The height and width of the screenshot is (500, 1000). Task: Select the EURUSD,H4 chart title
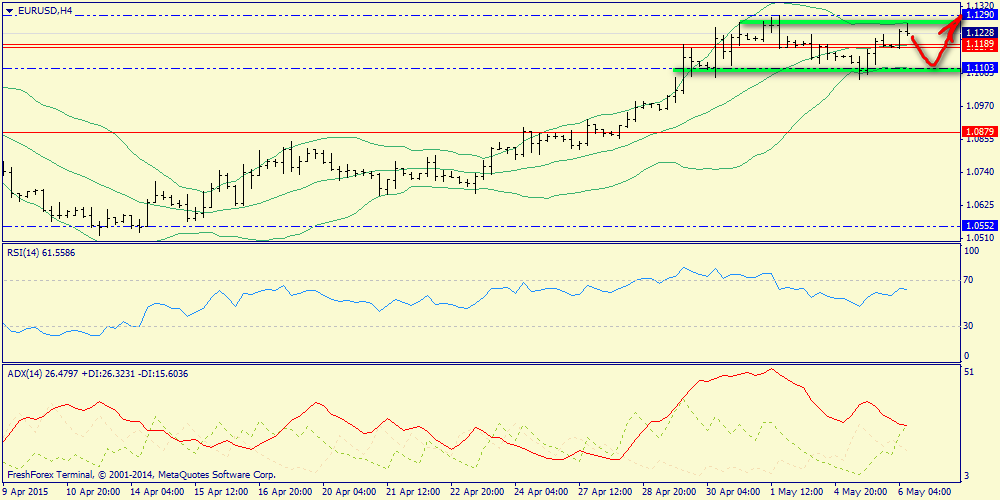click(44, 10)
